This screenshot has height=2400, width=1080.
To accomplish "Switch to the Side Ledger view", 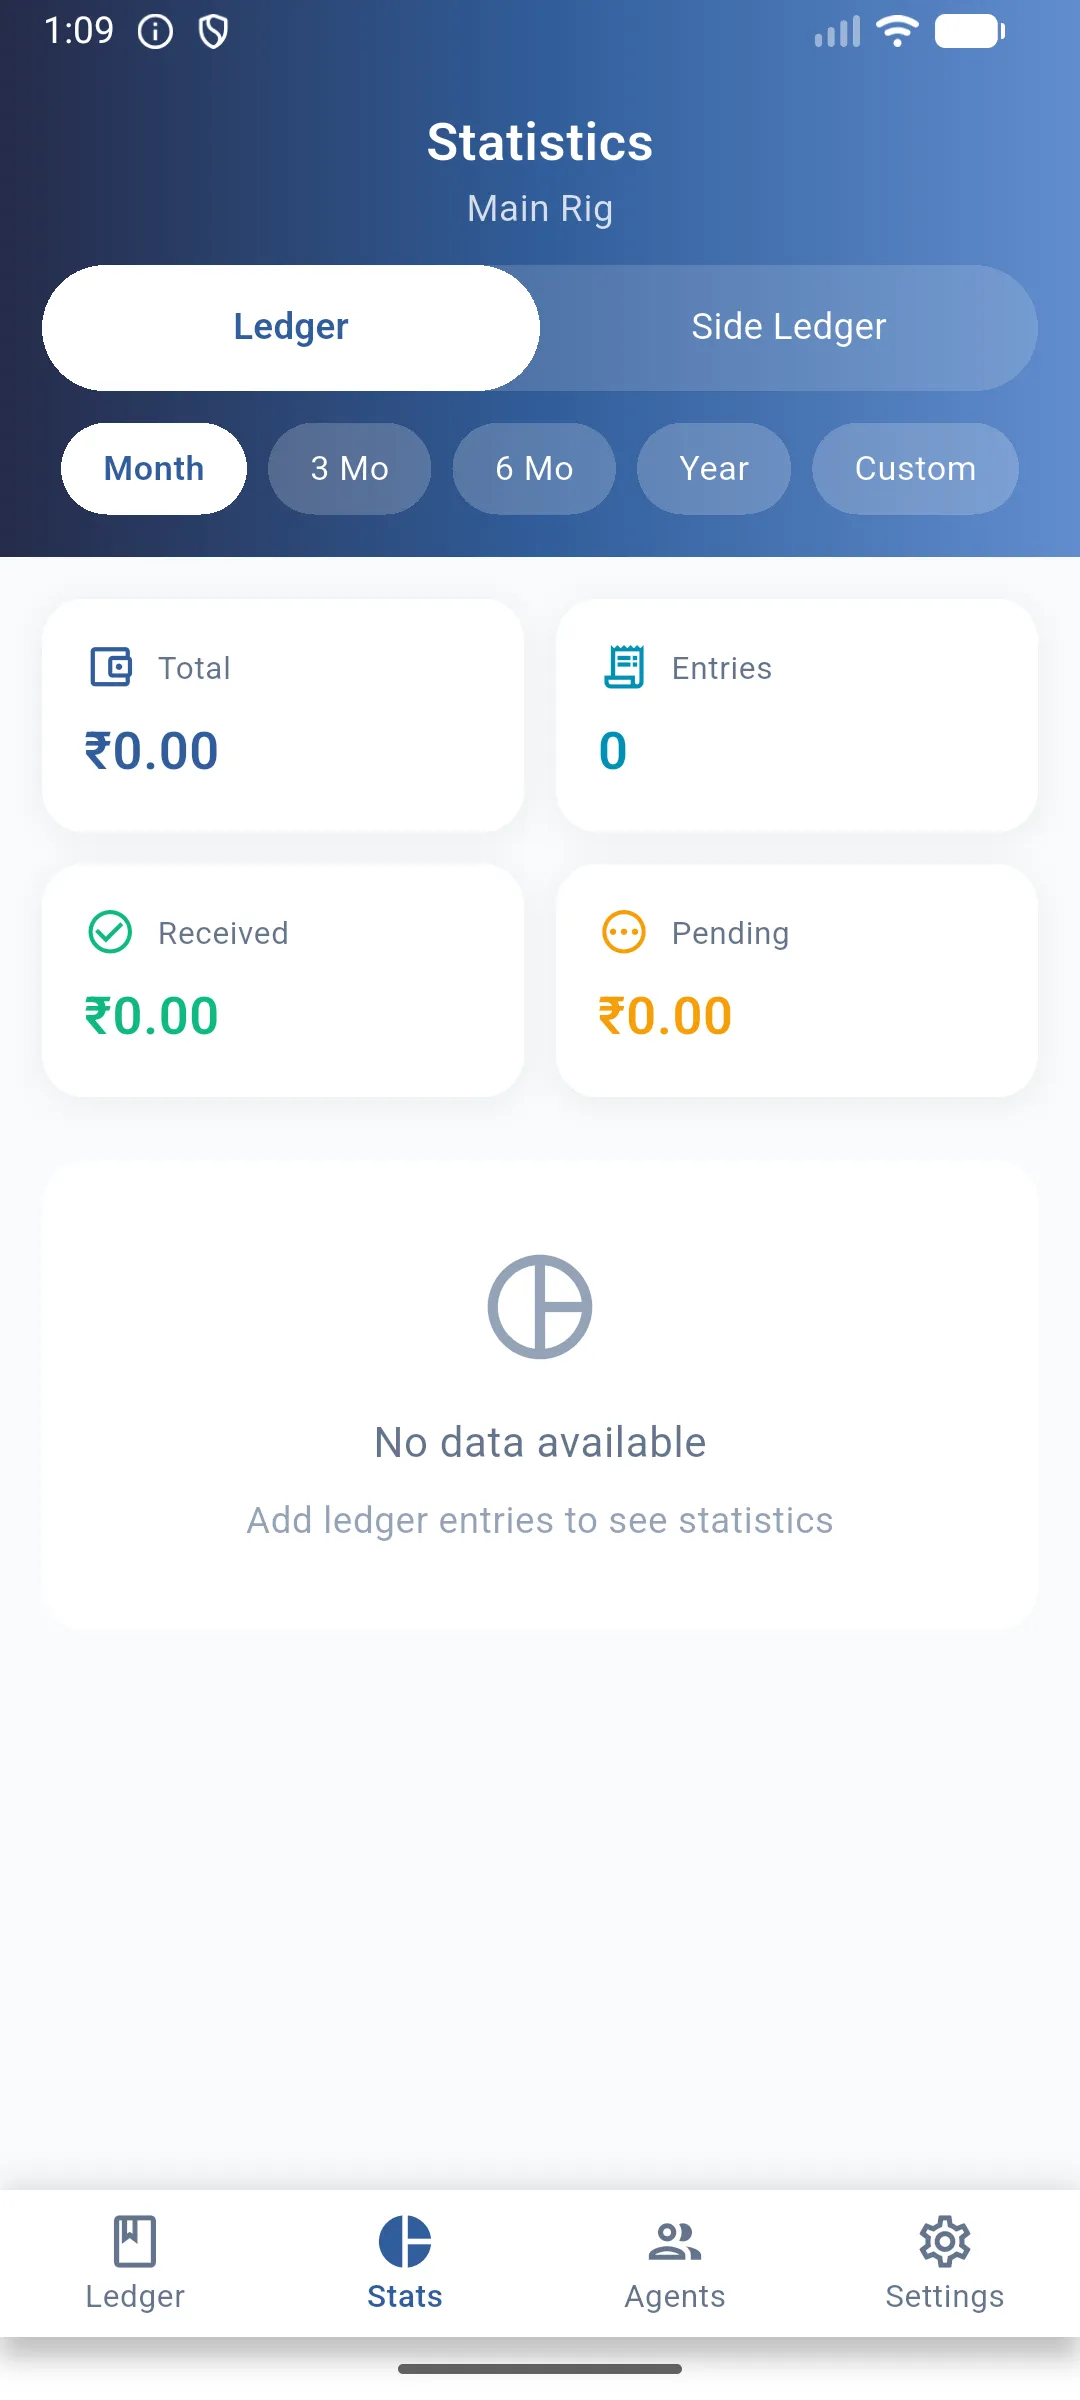I will coord(788,327).
